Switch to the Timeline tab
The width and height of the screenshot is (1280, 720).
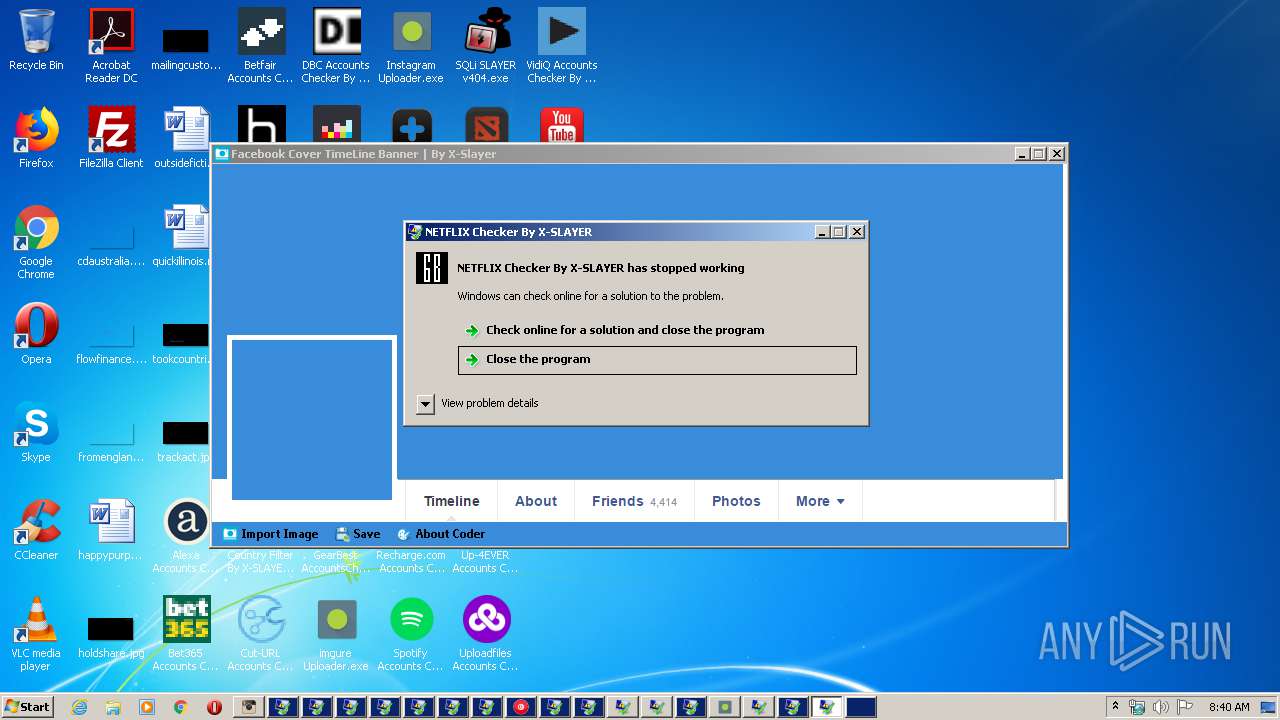coord(451,501)
